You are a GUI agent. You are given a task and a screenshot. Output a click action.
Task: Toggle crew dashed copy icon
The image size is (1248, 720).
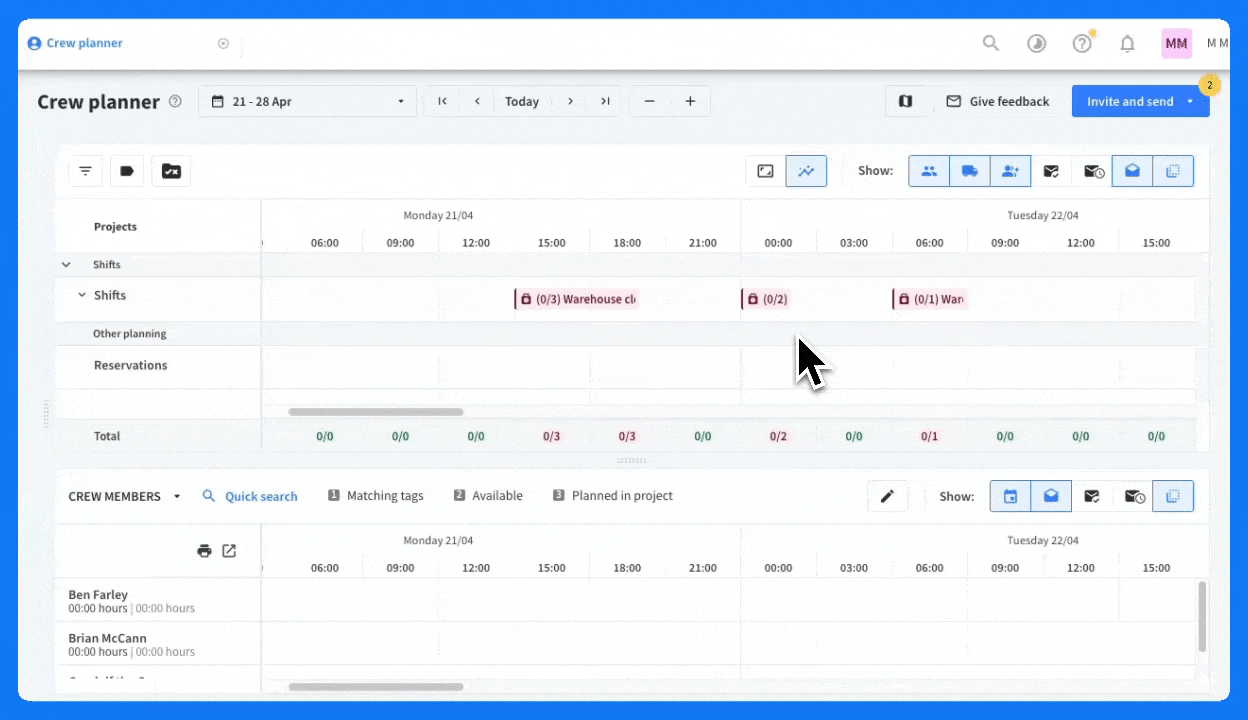click(x=1173, y=496)
